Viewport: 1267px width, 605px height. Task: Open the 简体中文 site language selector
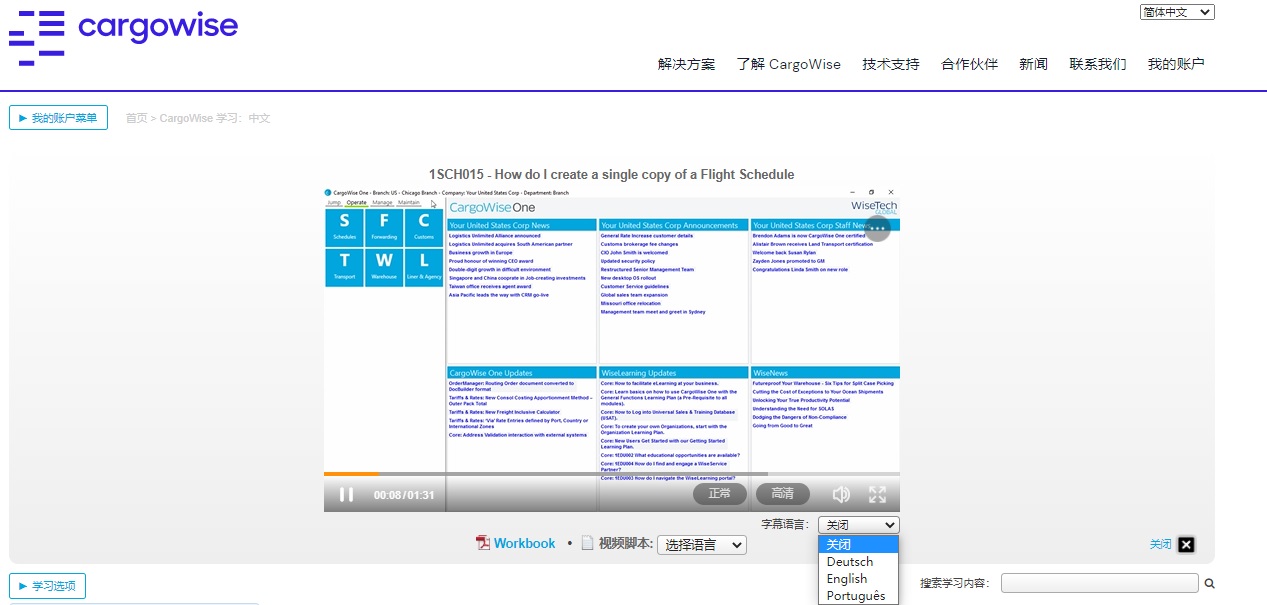[1177, 11]
